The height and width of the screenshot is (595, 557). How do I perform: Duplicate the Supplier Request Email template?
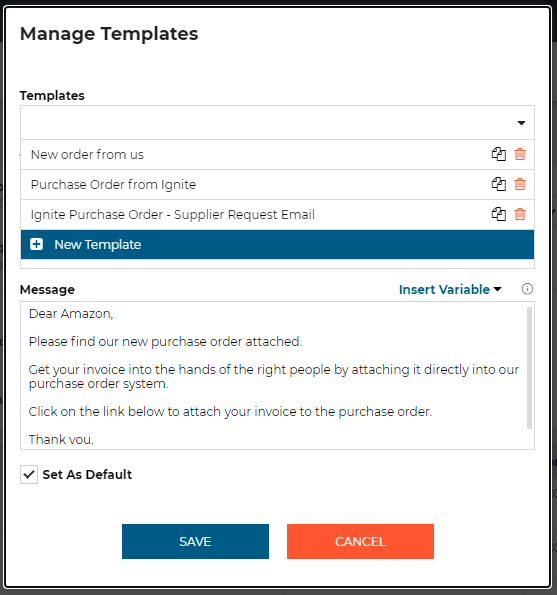pos(499,214)
